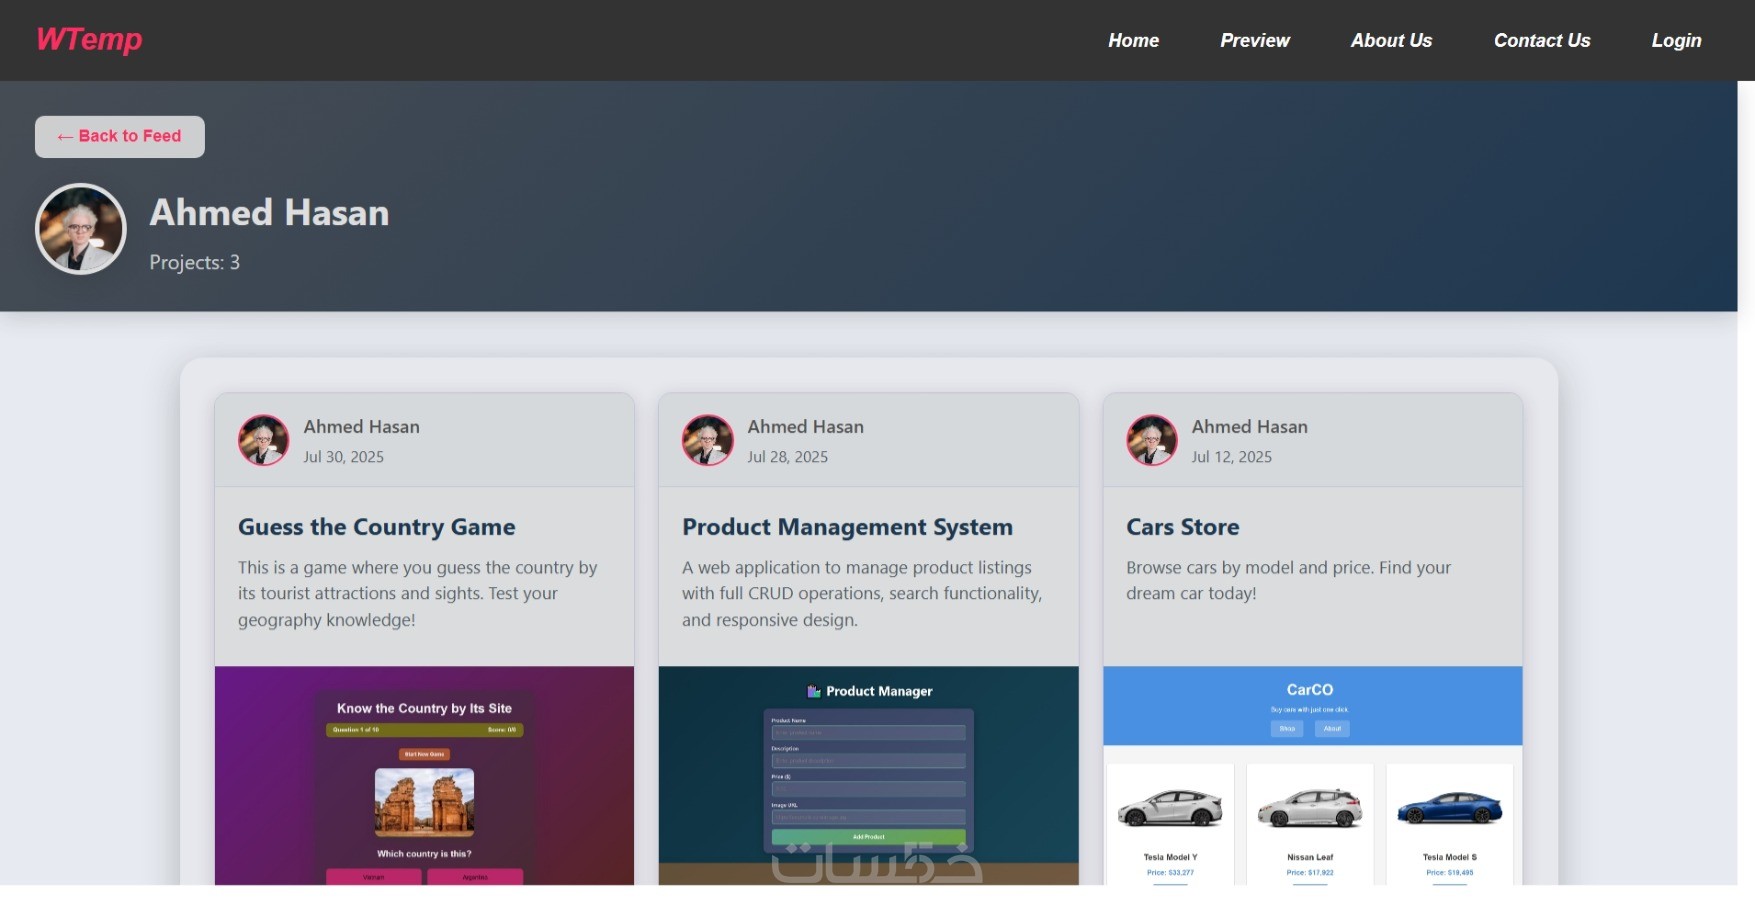The image size is (1755, 902).
Task: Click the avatar on the Cars Store card
Action: click(1152, 440)
